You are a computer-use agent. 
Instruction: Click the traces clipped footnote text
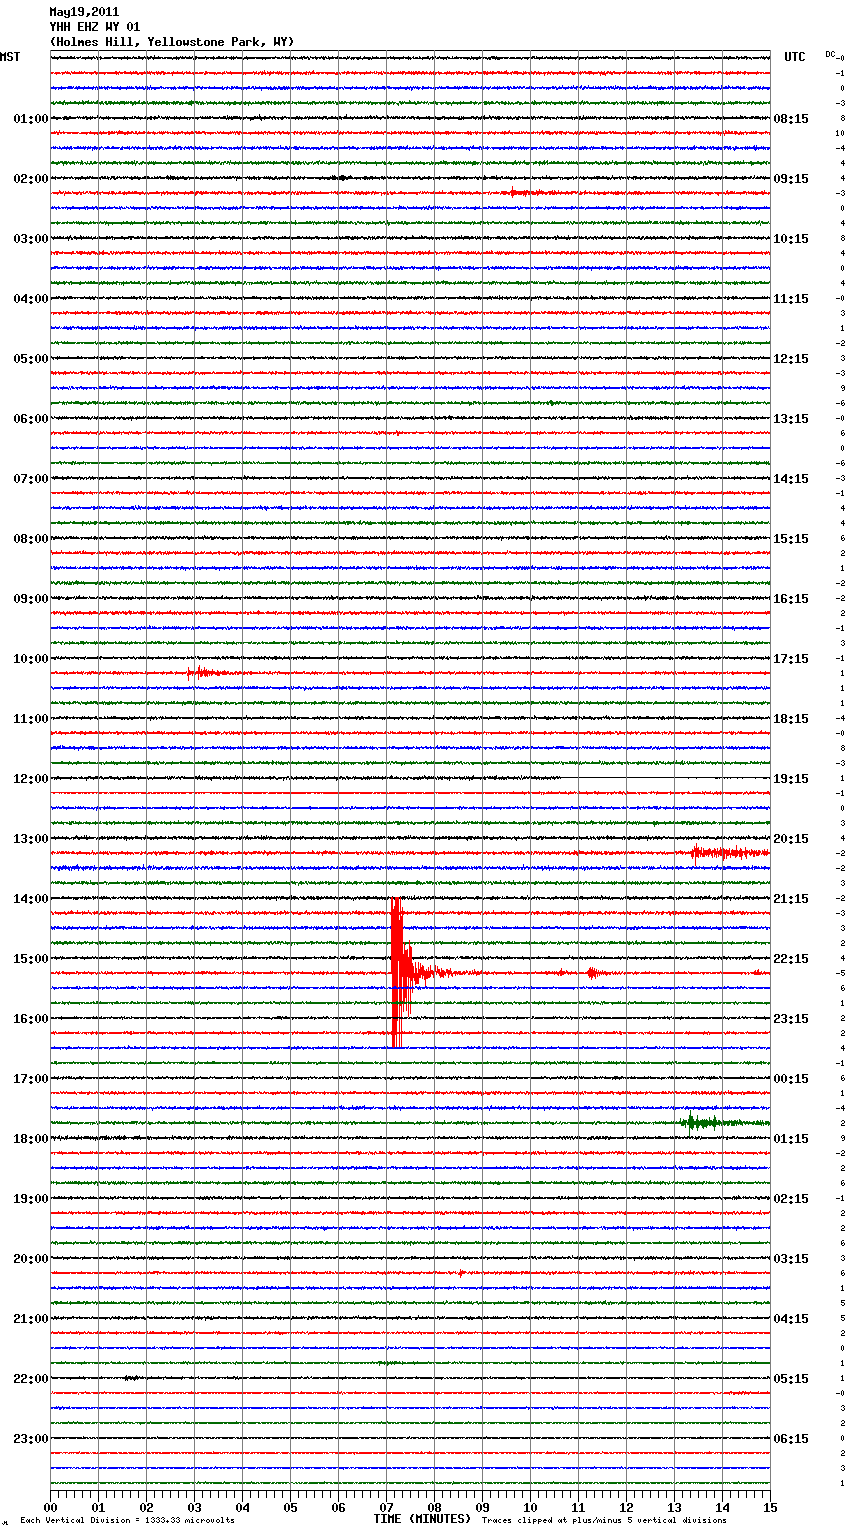click(604, 1520)
